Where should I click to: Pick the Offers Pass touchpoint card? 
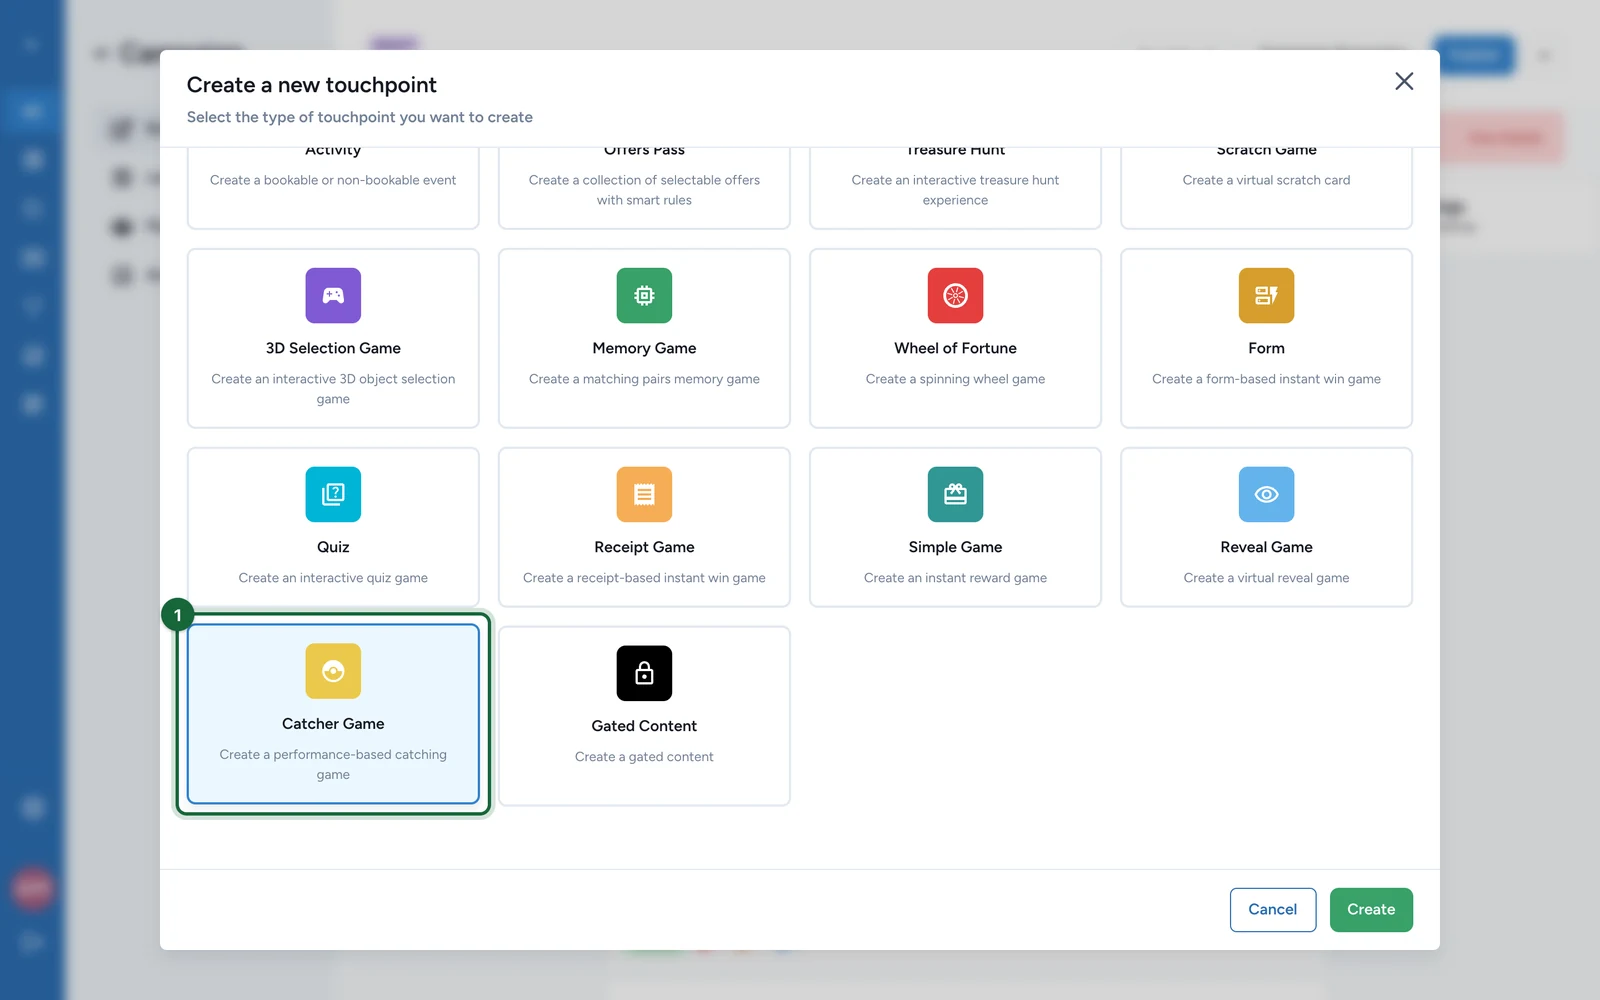644,187
